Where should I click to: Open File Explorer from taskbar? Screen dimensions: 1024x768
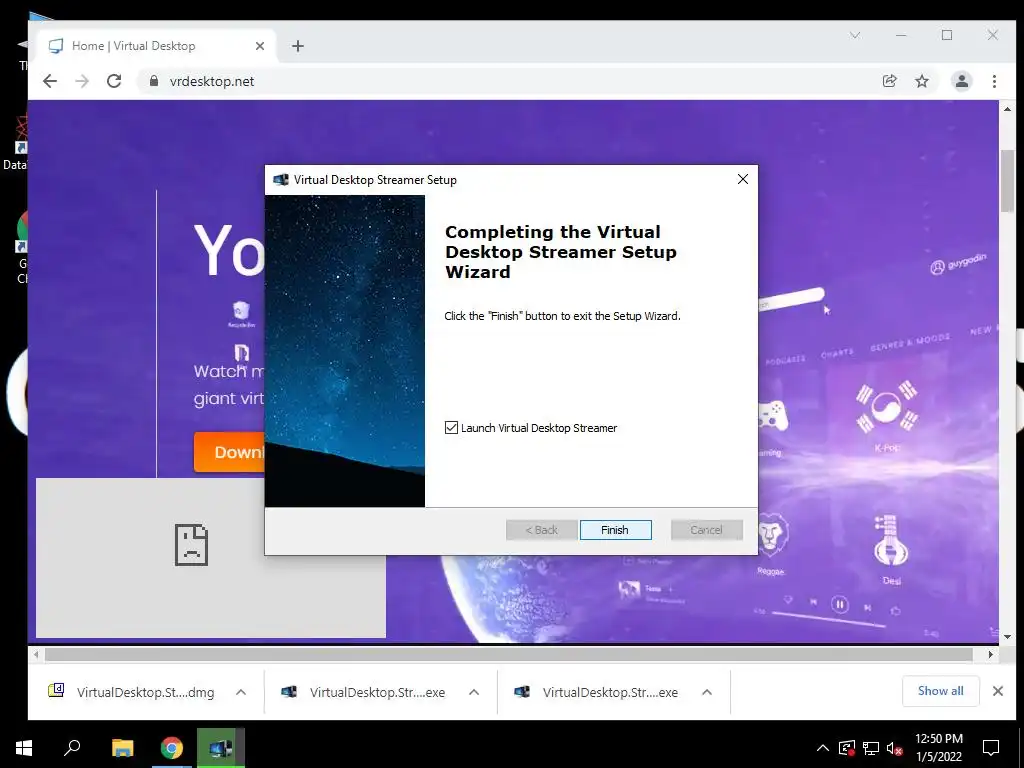122,748
